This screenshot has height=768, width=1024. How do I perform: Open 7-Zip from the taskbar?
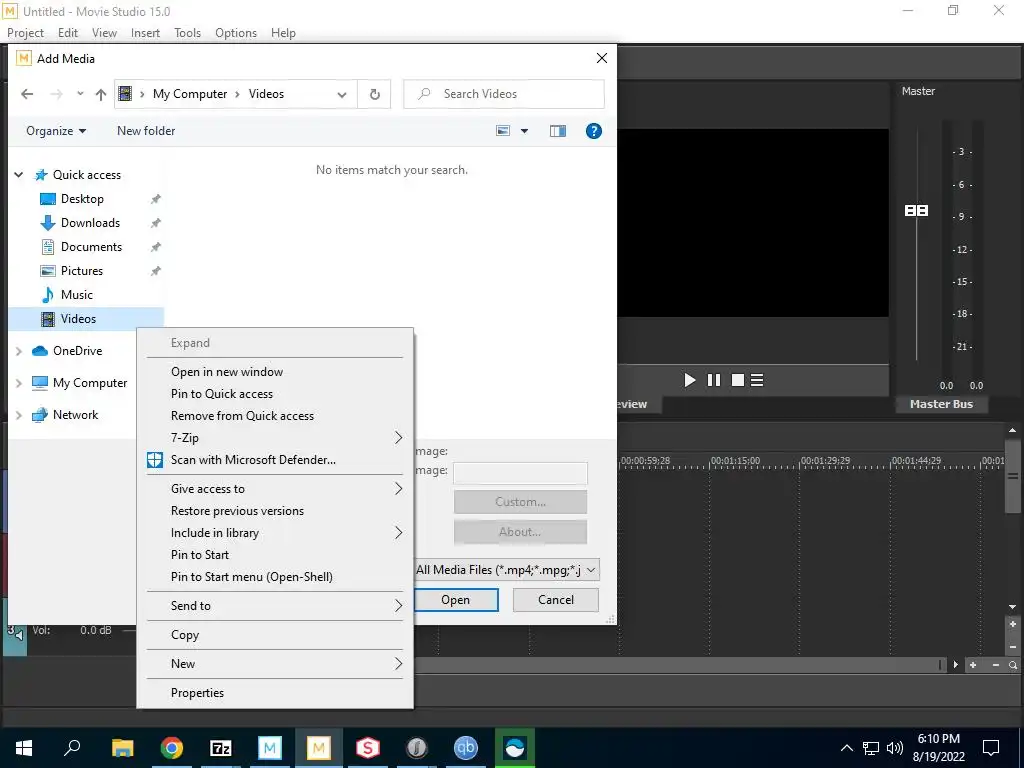point(221,748)
